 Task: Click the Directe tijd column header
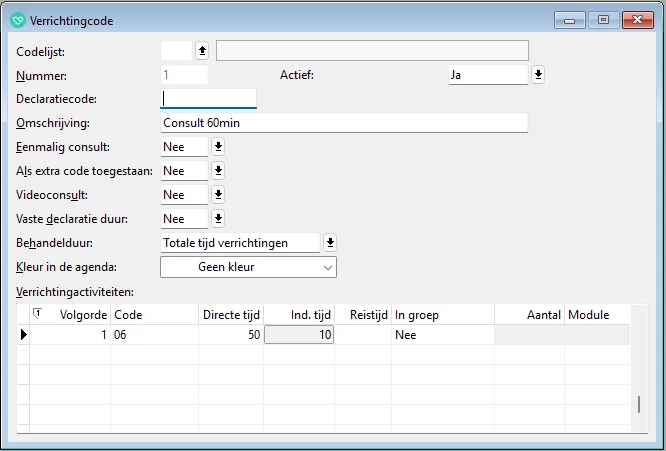click(230, 315)
